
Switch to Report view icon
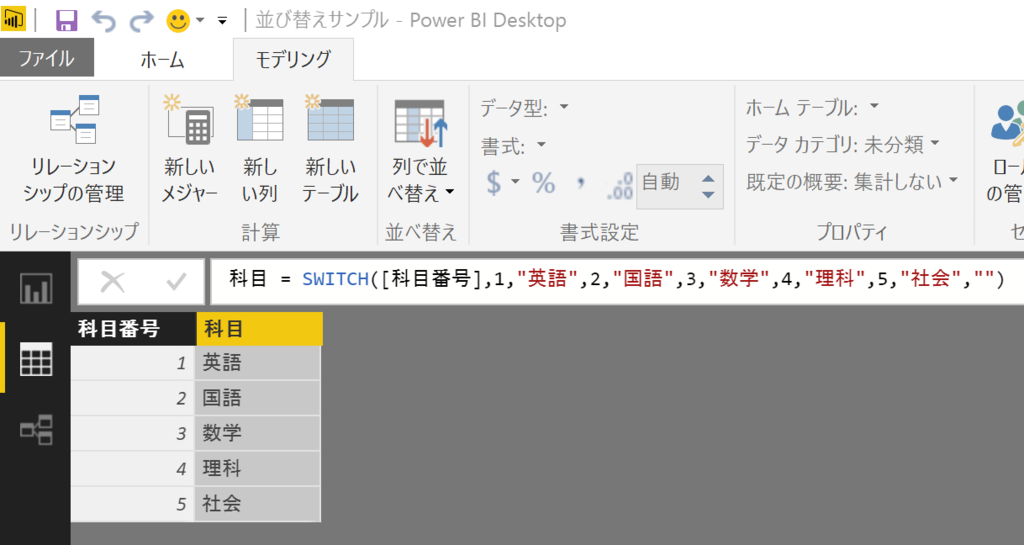(x=35, y=288)
